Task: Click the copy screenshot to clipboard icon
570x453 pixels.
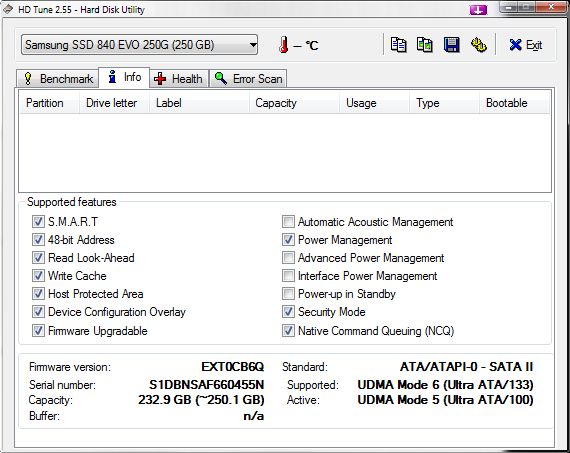Action: click(425, 45)
